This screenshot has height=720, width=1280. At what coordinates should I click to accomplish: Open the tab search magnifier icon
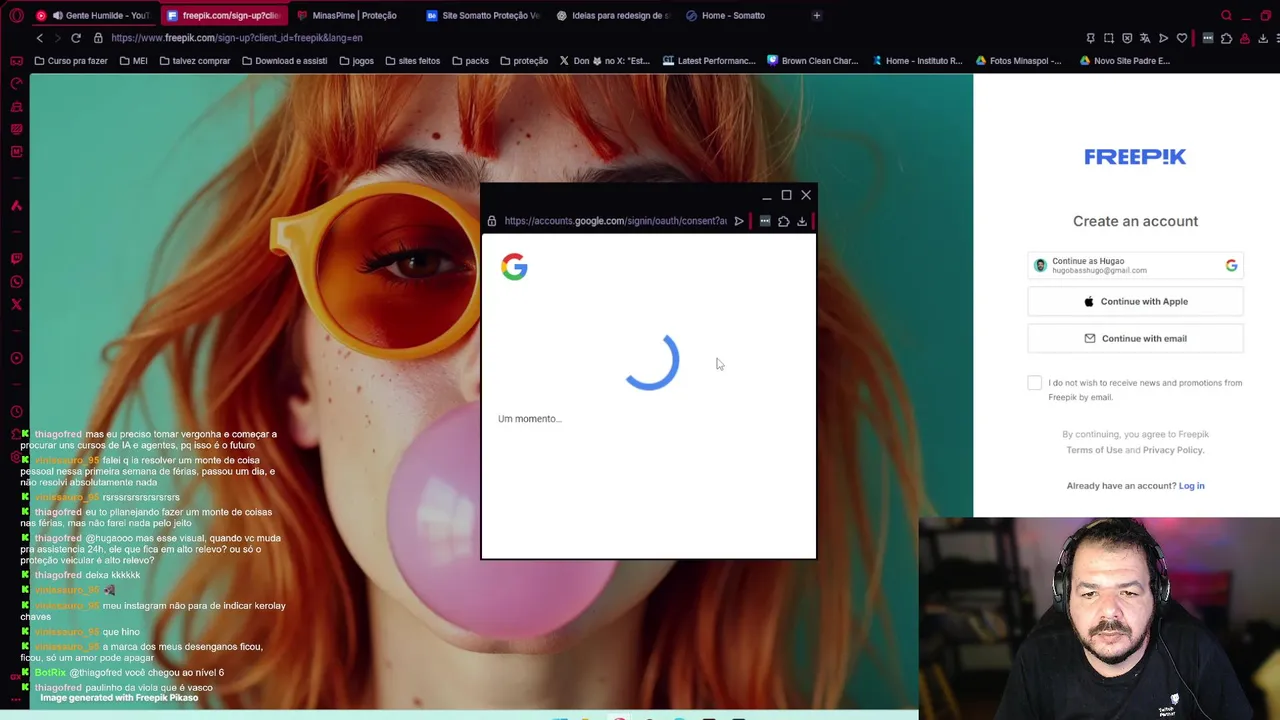1226,15
